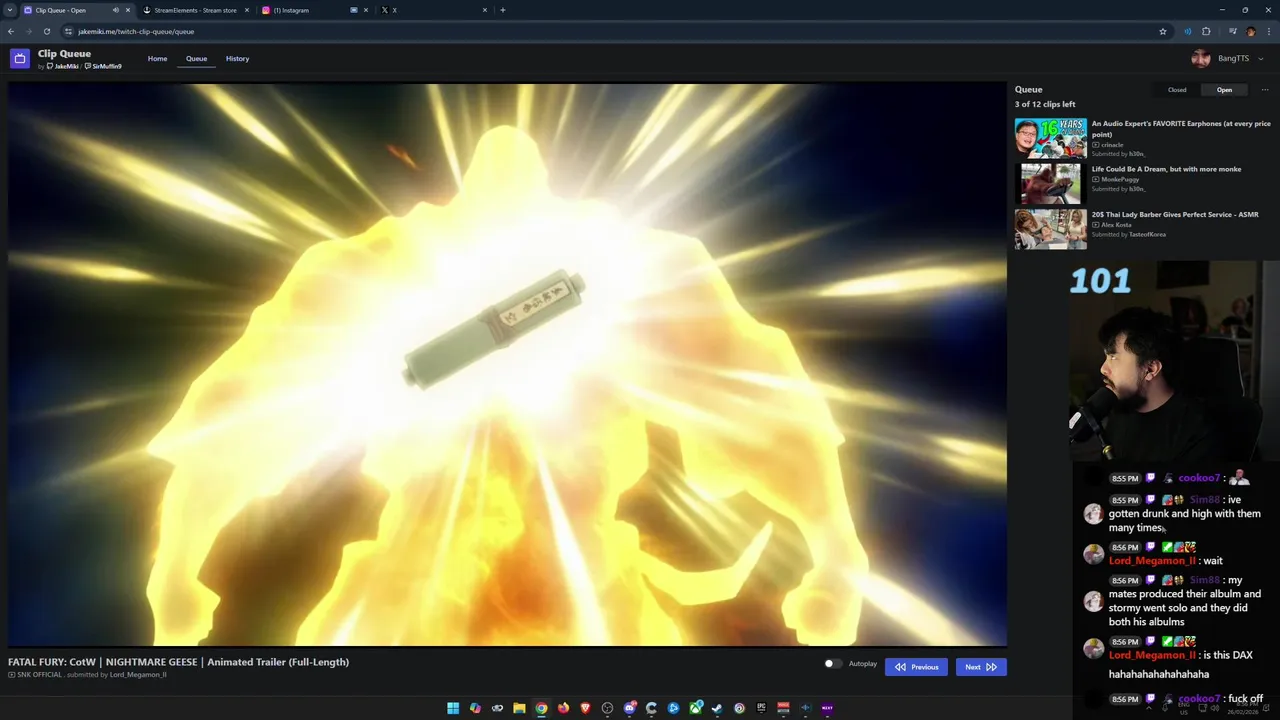Click the Alex Kosta channel name
Image resolution: width=1280 pixels, height=720 pixels.
1118,225
